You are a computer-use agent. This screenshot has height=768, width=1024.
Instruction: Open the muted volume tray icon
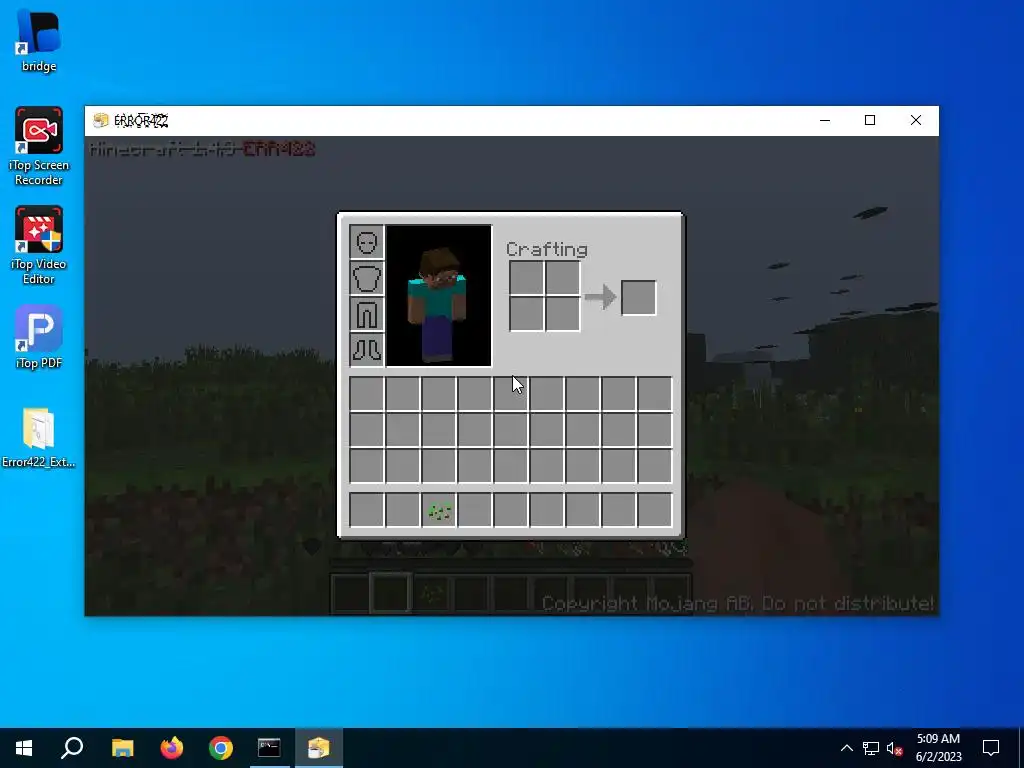[895, 748]
